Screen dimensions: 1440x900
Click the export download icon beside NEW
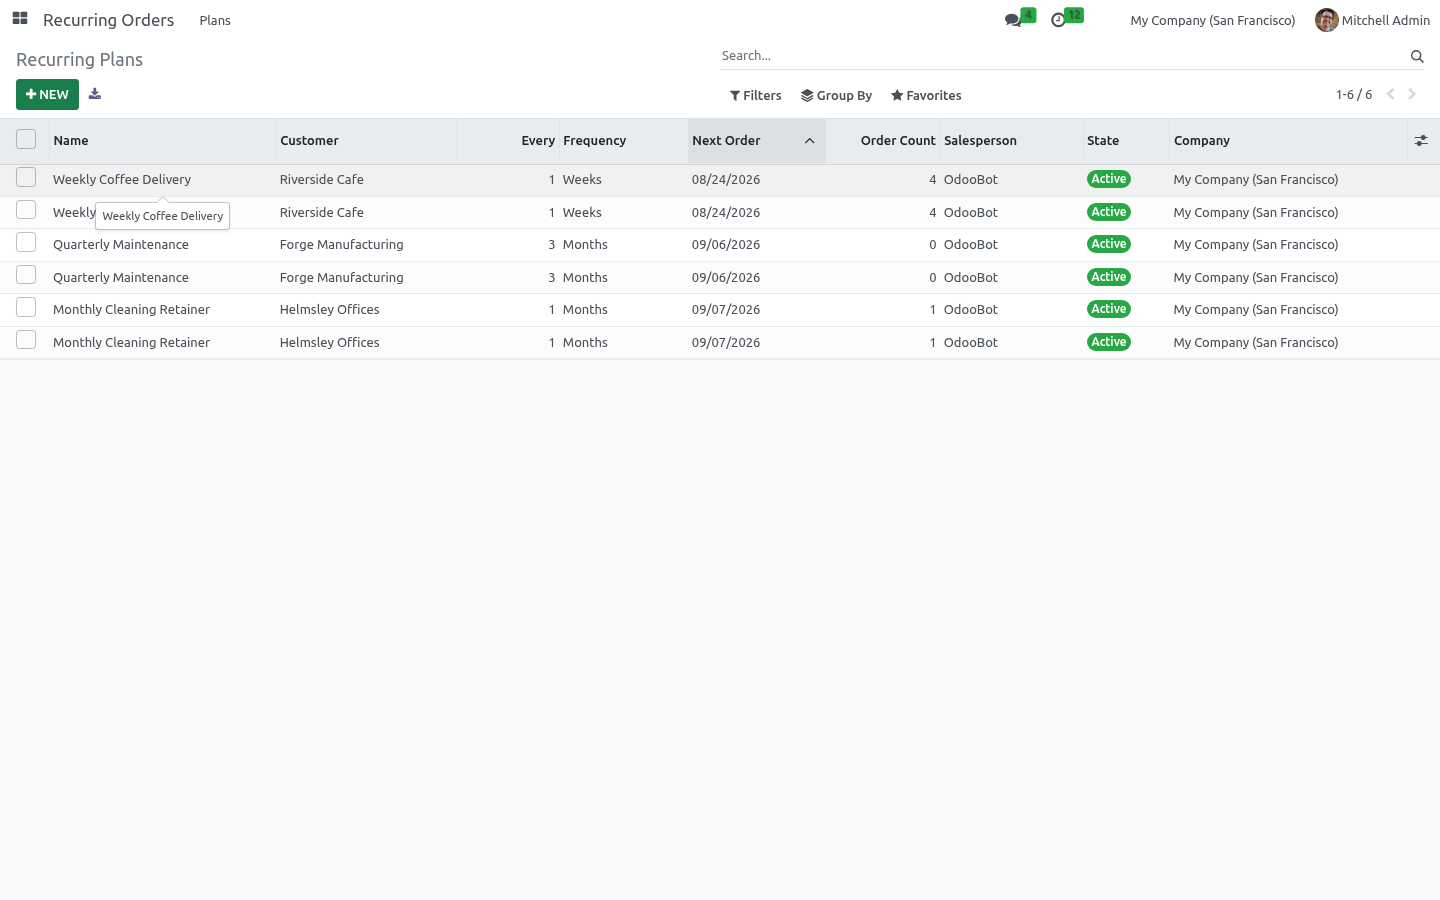95,94
